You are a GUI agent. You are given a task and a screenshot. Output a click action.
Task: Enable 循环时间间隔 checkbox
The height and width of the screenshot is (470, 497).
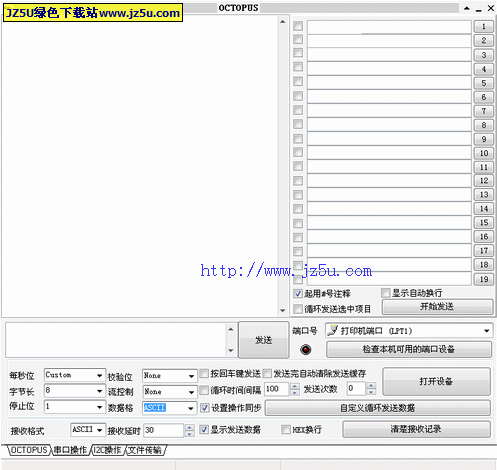click(x=204, y=390)
